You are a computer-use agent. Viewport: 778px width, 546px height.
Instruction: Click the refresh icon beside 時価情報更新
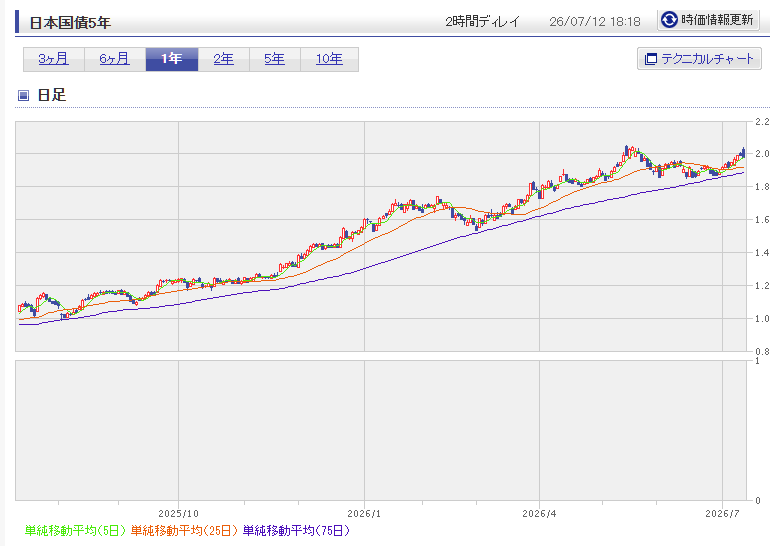point(669,20)
